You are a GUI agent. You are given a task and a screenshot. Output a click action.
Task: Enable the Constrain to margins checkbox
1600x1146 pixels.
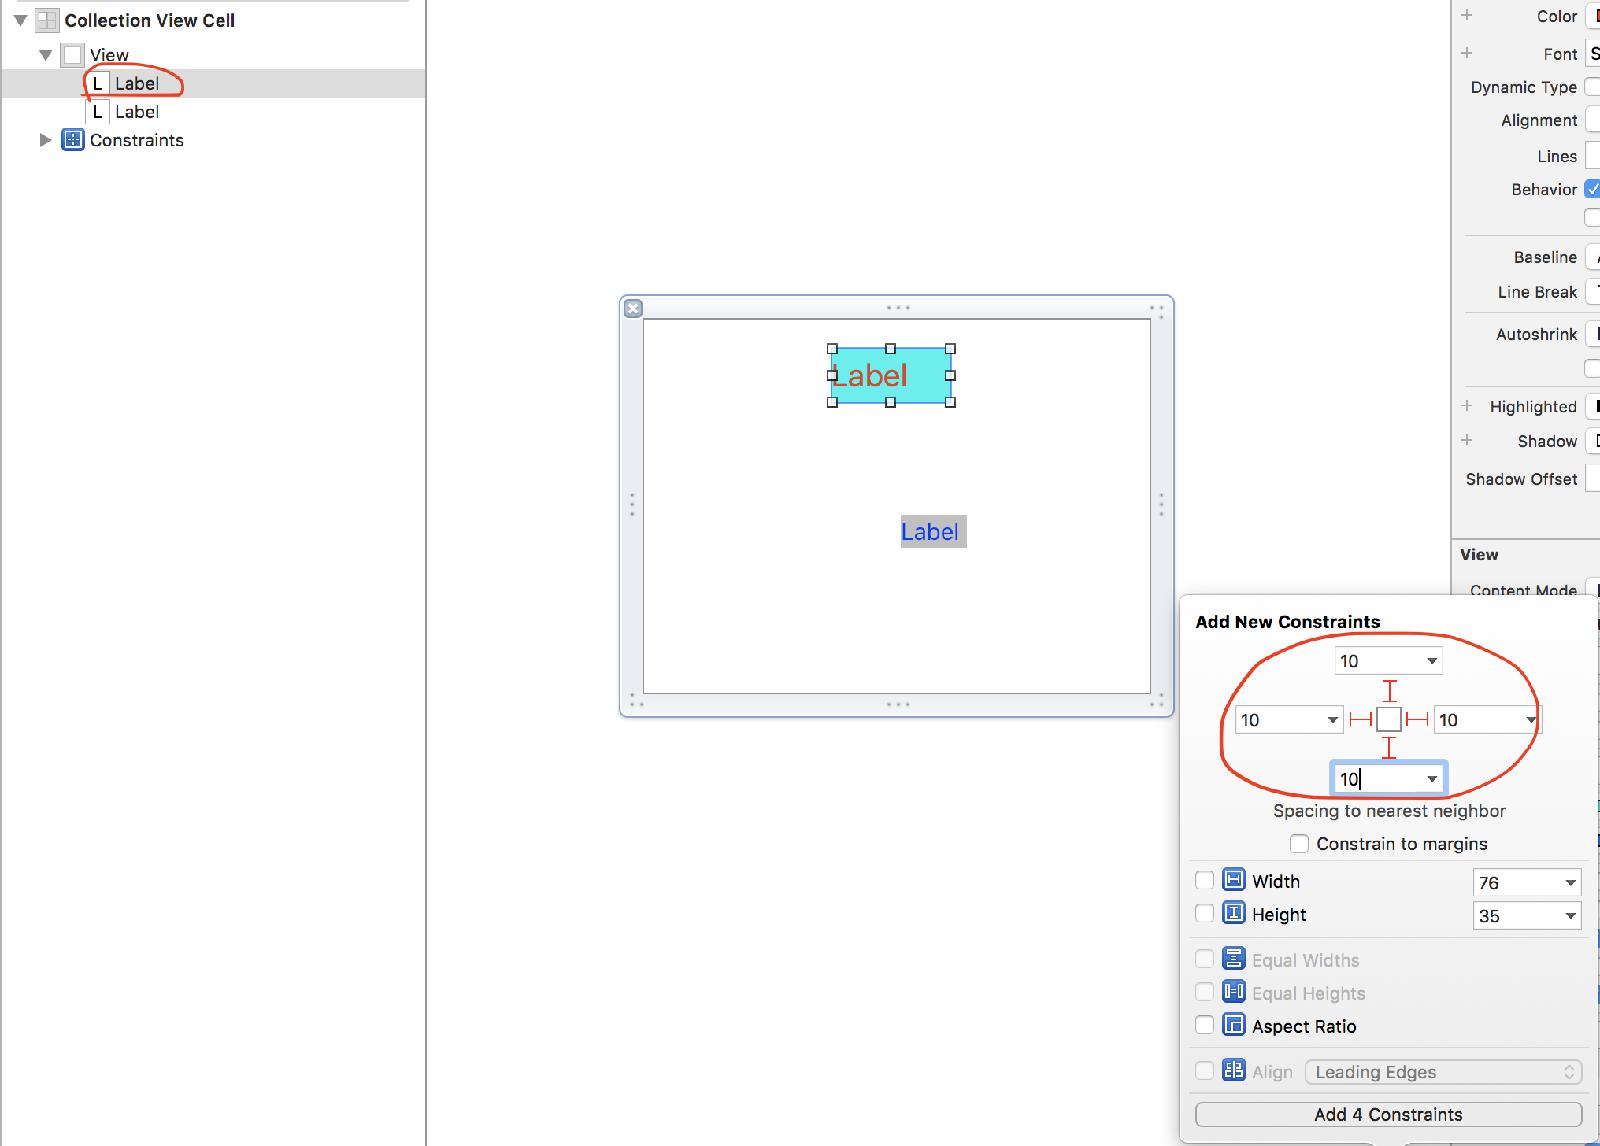pos(1299,844)
